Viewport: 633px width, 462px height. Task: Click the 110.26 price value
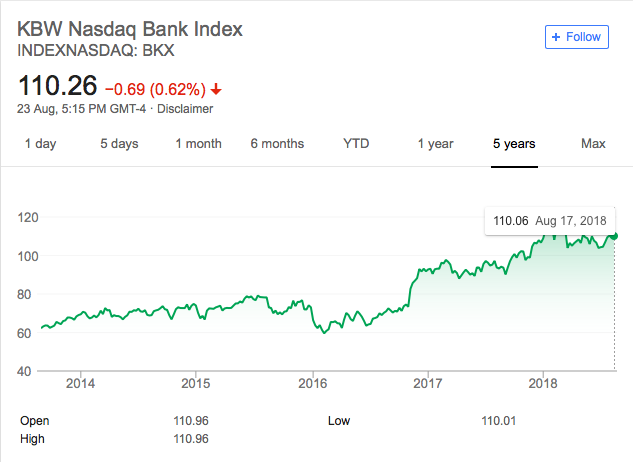click(x=57, y=86)
